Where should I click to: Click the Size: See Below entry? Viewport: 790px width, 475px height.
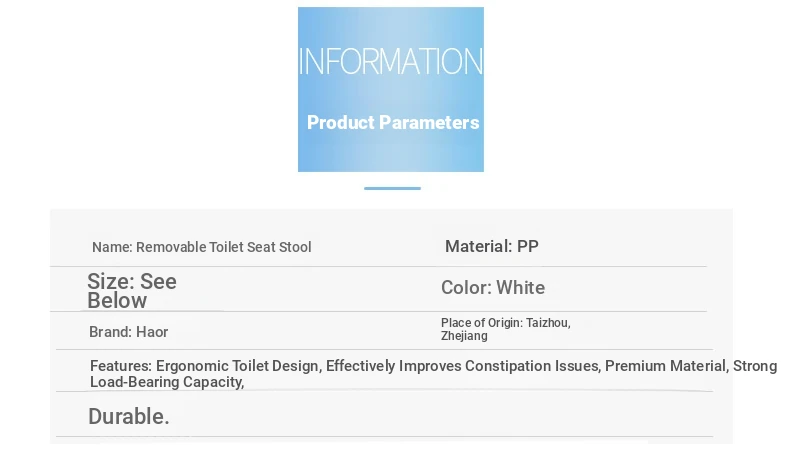click(x=132, y=291)
